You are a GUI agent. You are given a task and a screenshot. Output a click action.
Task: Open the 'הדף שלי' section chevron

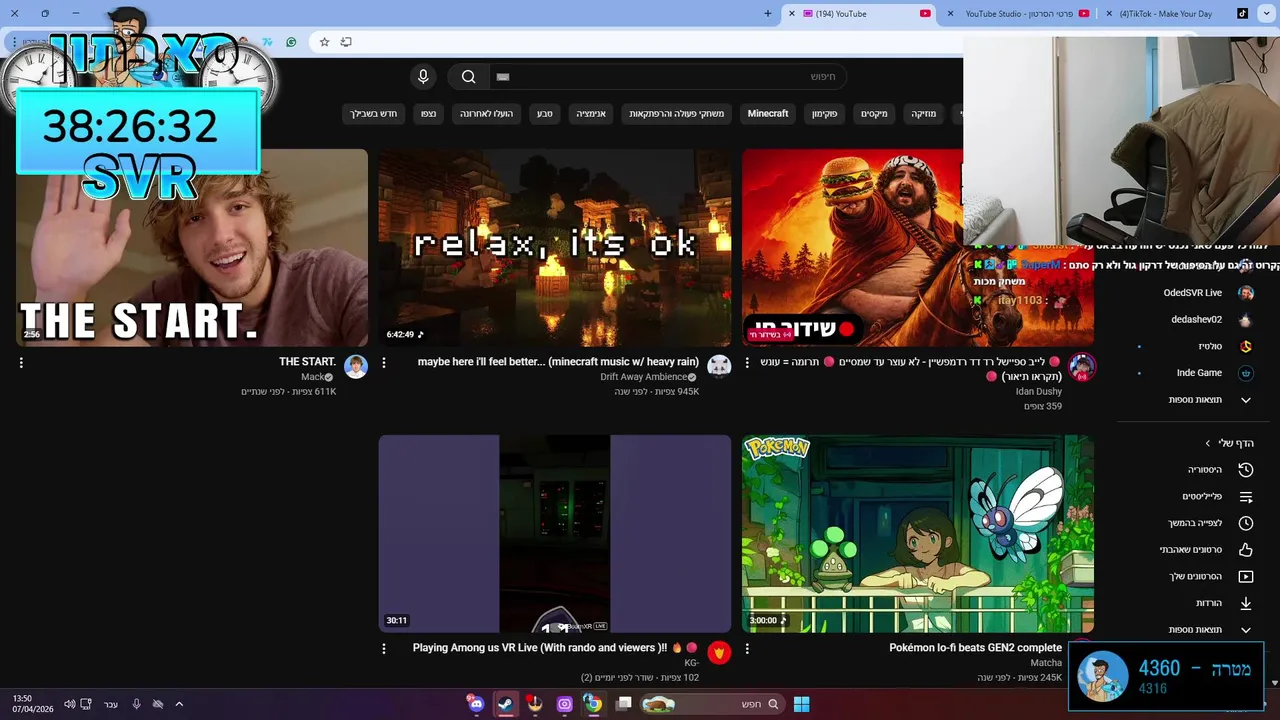[x=1208, y=443]
